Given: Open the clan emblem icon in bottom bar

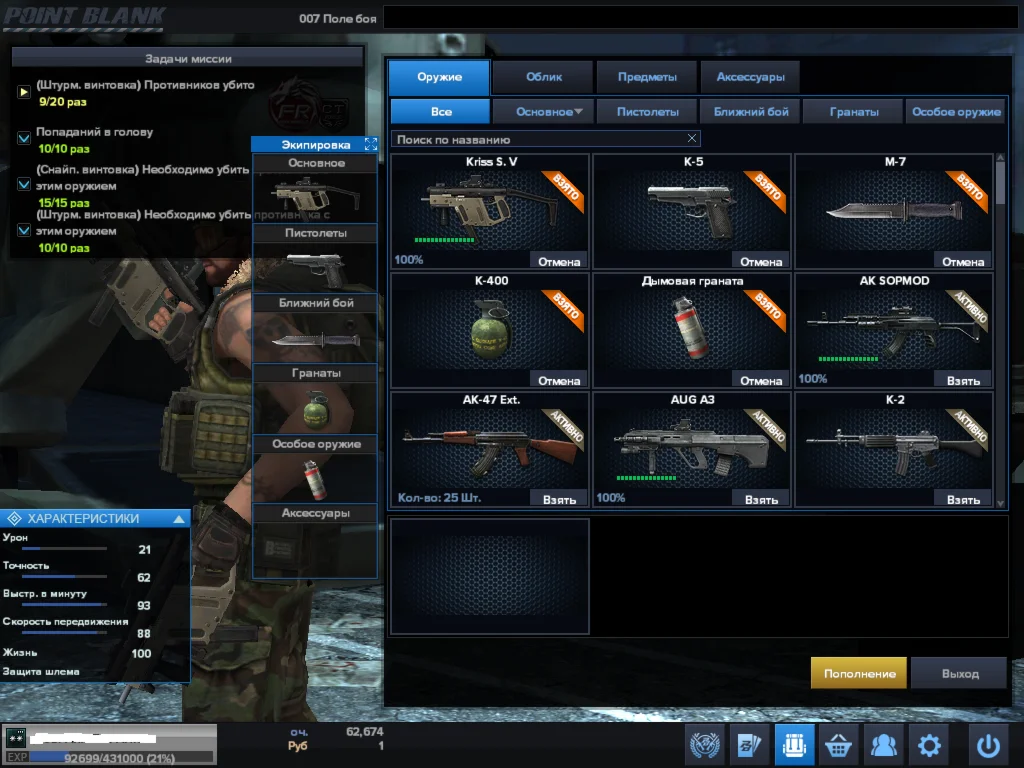Looking at the screenshot, I should [x=705, y=745].
